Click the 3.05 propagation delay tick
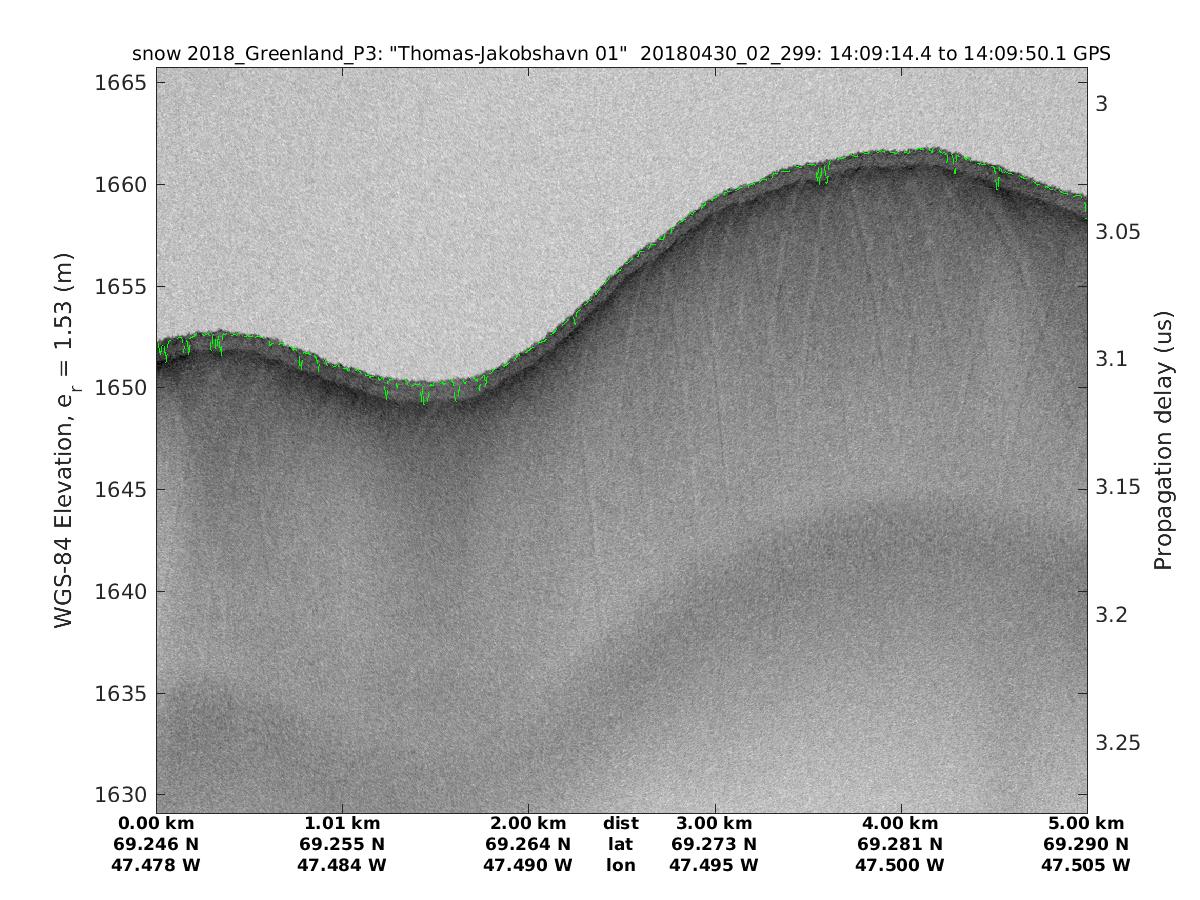The width and height of the screenshot is (1200, 900). pyautogui.click(x=1119, y=232)
